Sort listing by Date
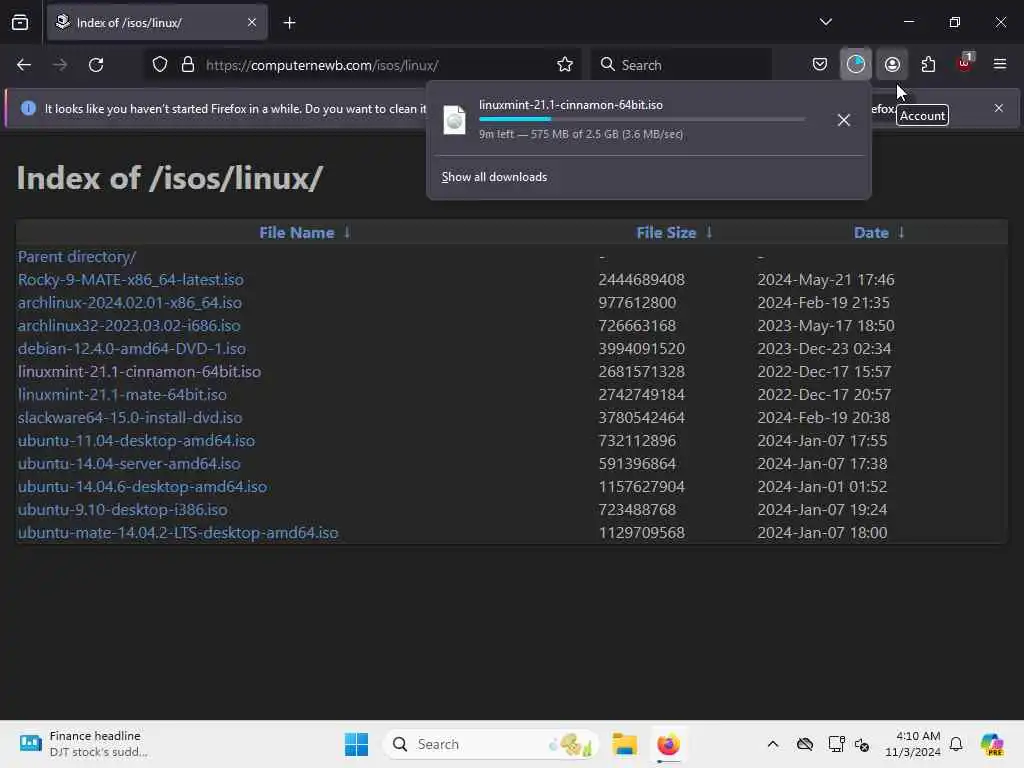This screenshot has height=768, width=1024. point(871,232)
